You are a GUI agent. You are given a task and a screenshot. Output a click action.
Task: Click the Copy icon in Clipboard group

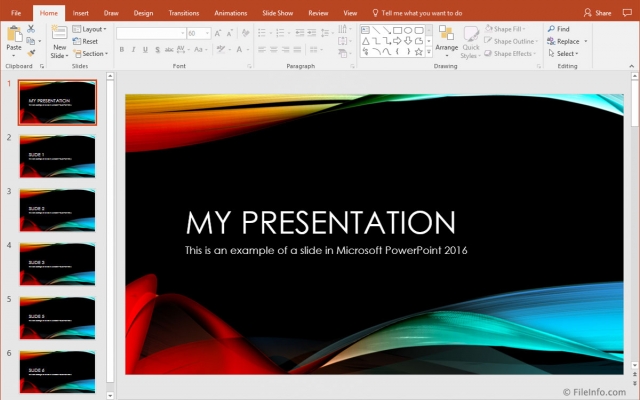[x=30, y=41]
